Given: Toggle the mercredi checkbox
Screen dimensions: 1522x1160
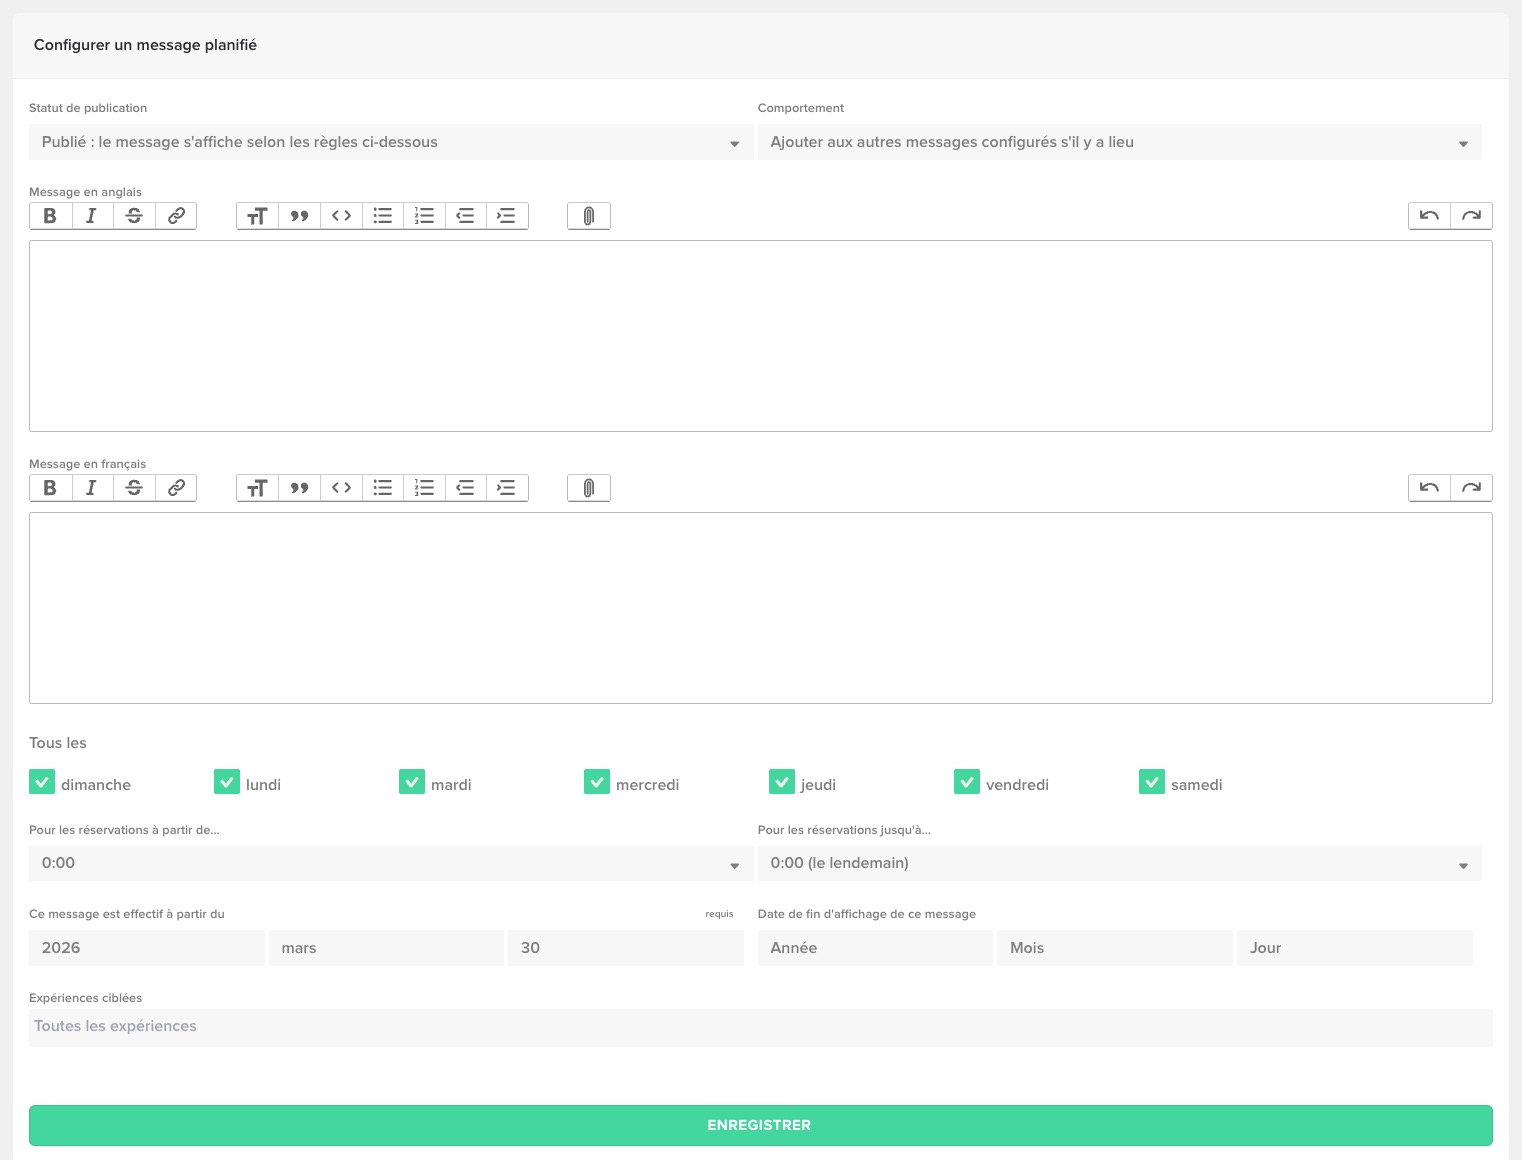Looking at the screenshot, I should 597,782.
